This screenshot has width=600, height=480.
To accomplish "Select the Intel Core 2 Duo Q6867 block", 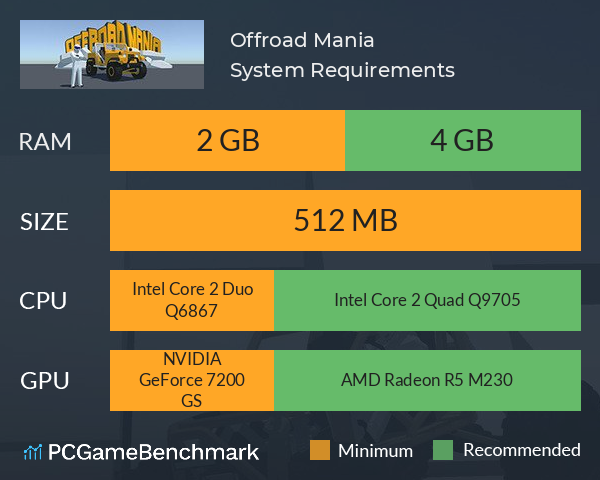I will pos(192,300).
